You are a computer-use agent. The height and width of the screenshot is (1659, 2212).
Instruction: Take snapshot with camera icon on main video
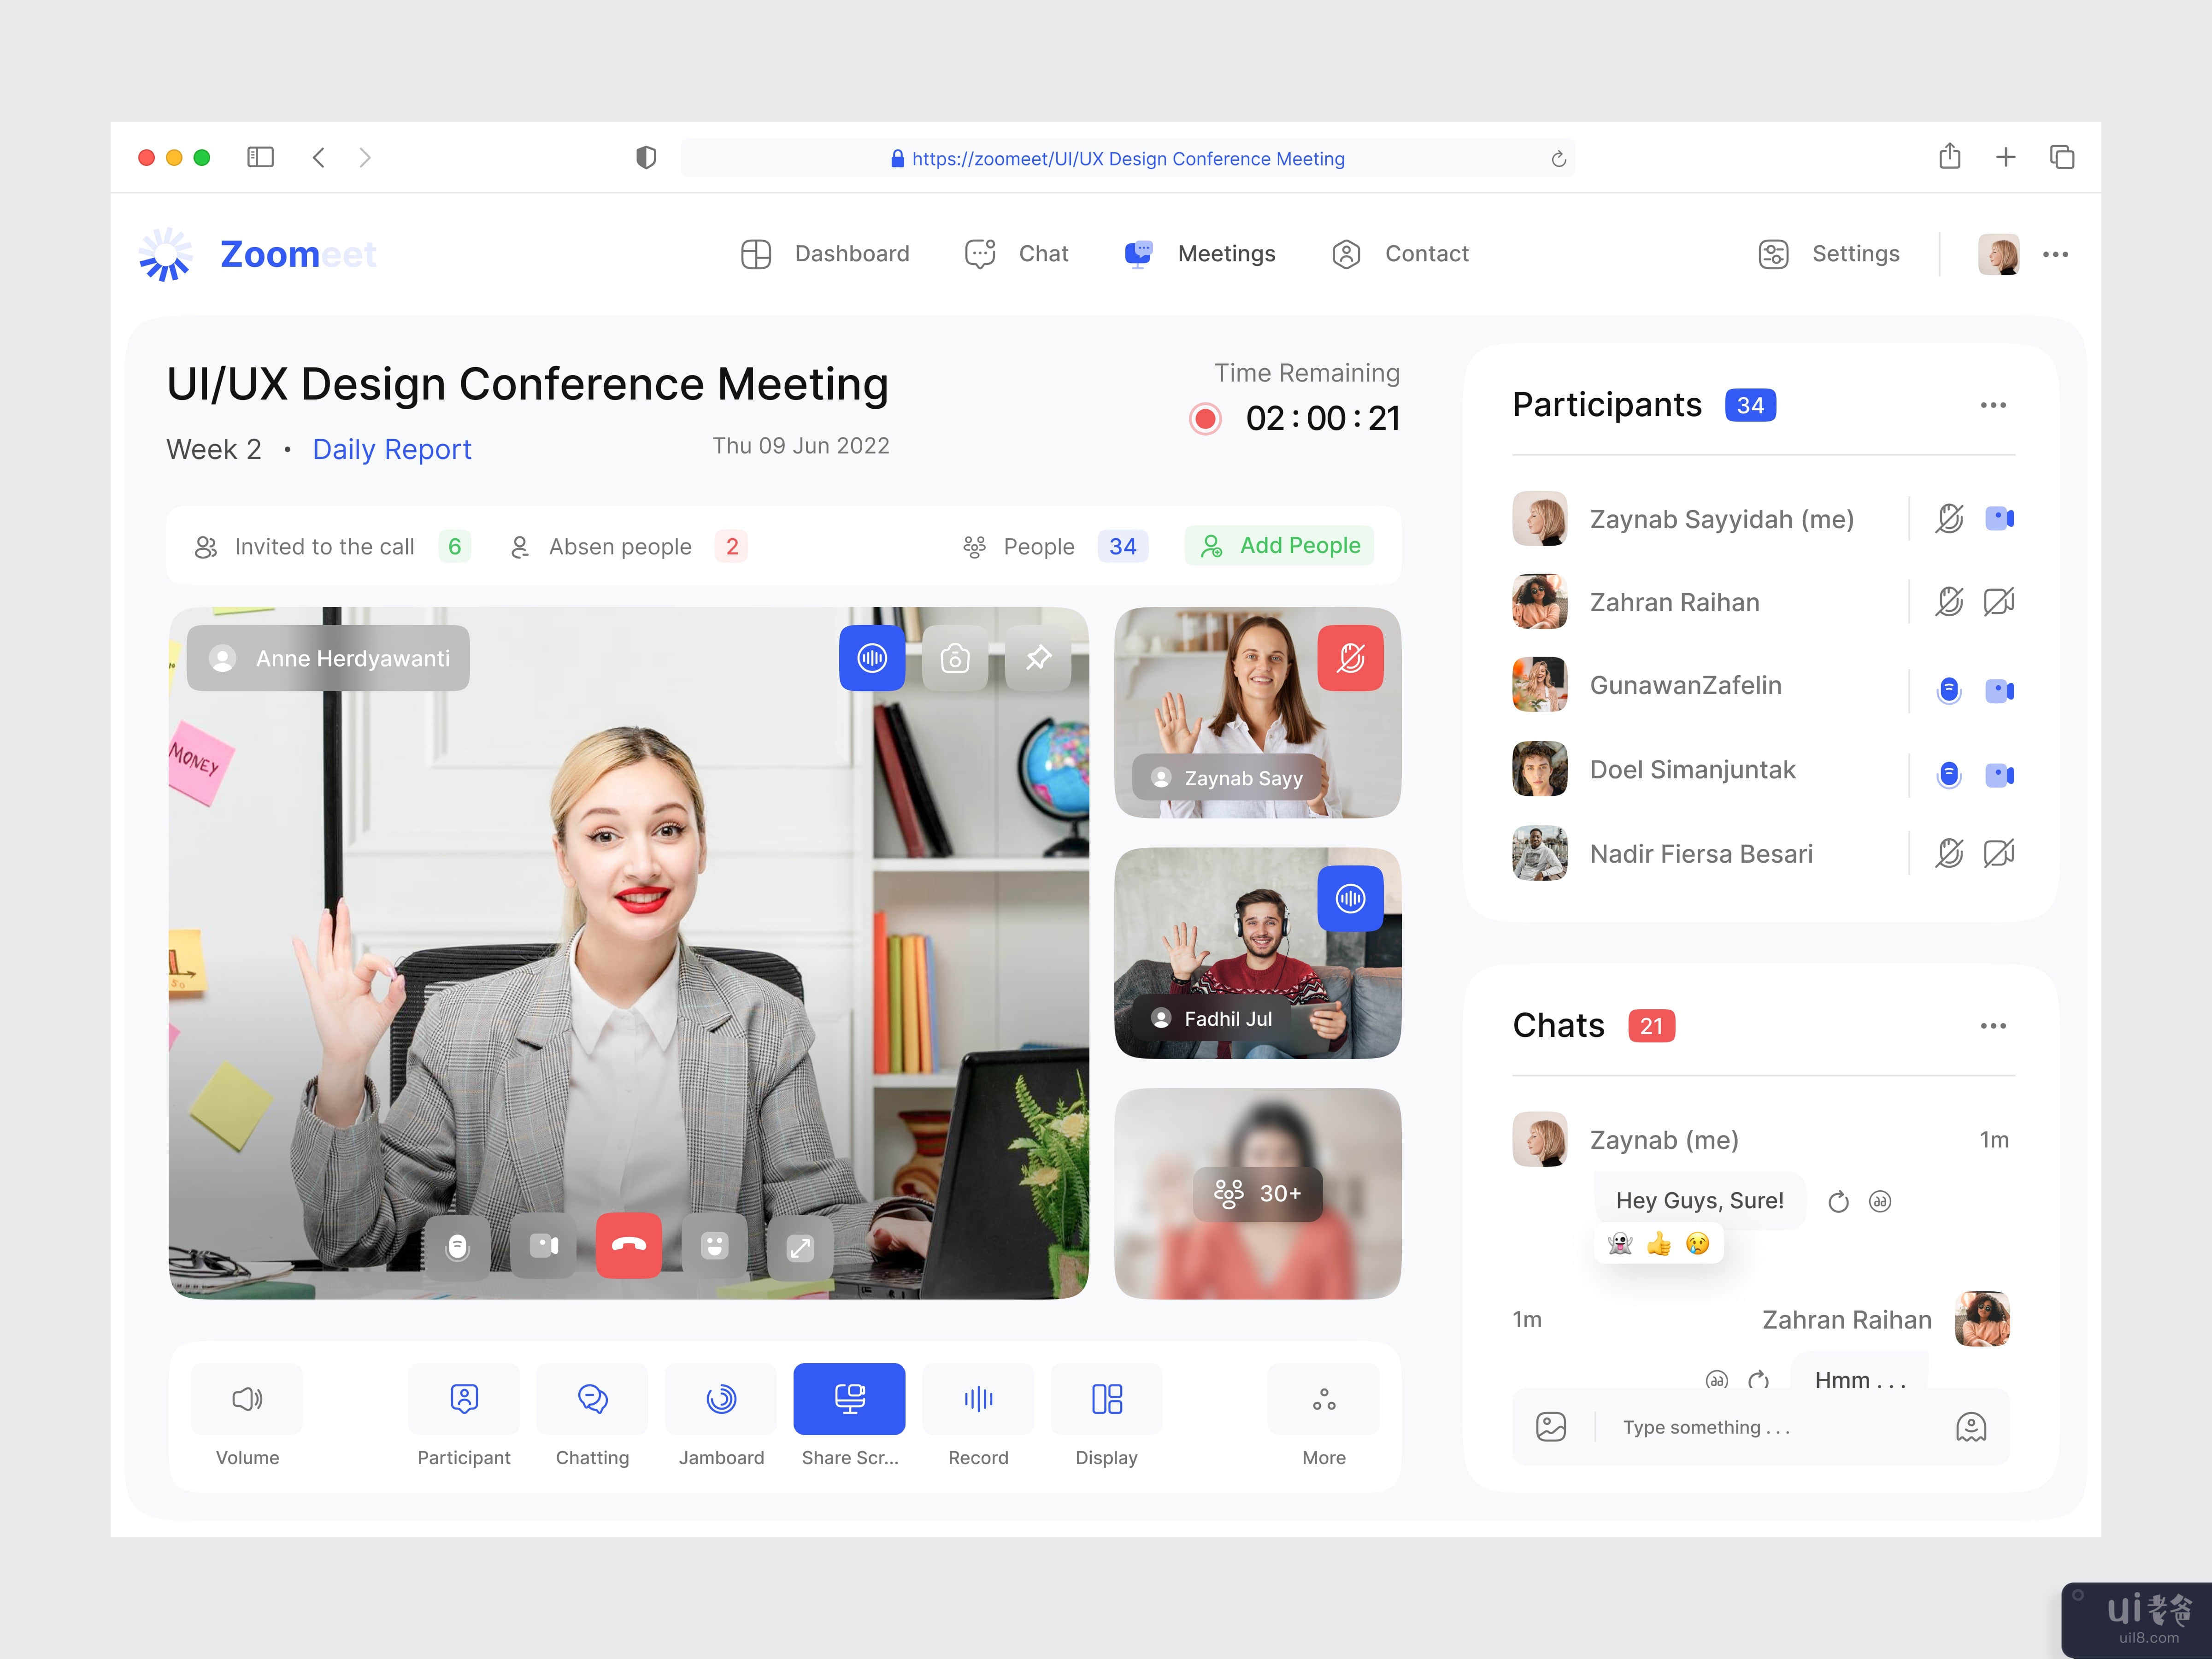tap(954, 658)
